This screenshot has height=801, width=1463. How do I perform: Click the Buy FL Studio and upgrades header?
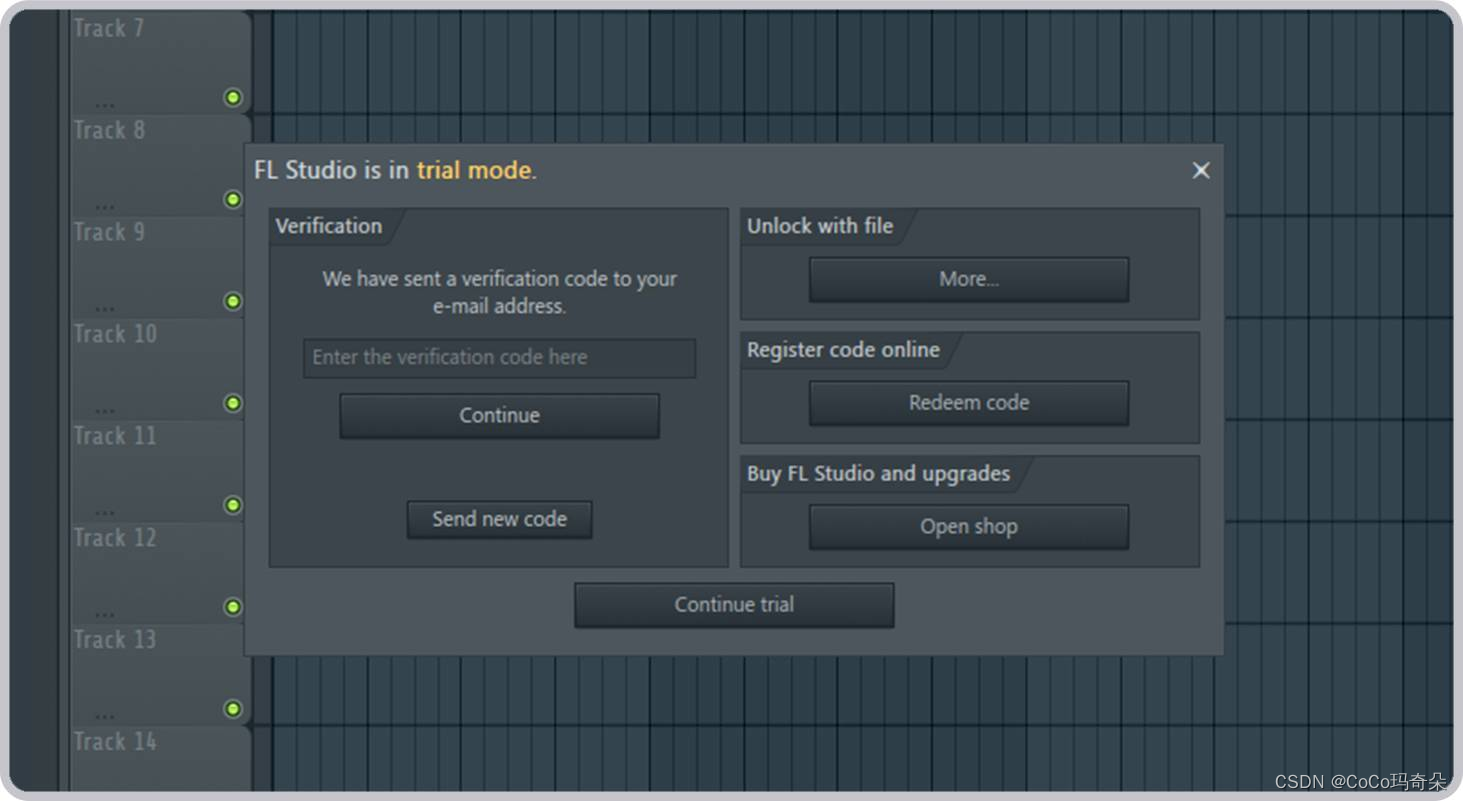(x=878, y=474)
